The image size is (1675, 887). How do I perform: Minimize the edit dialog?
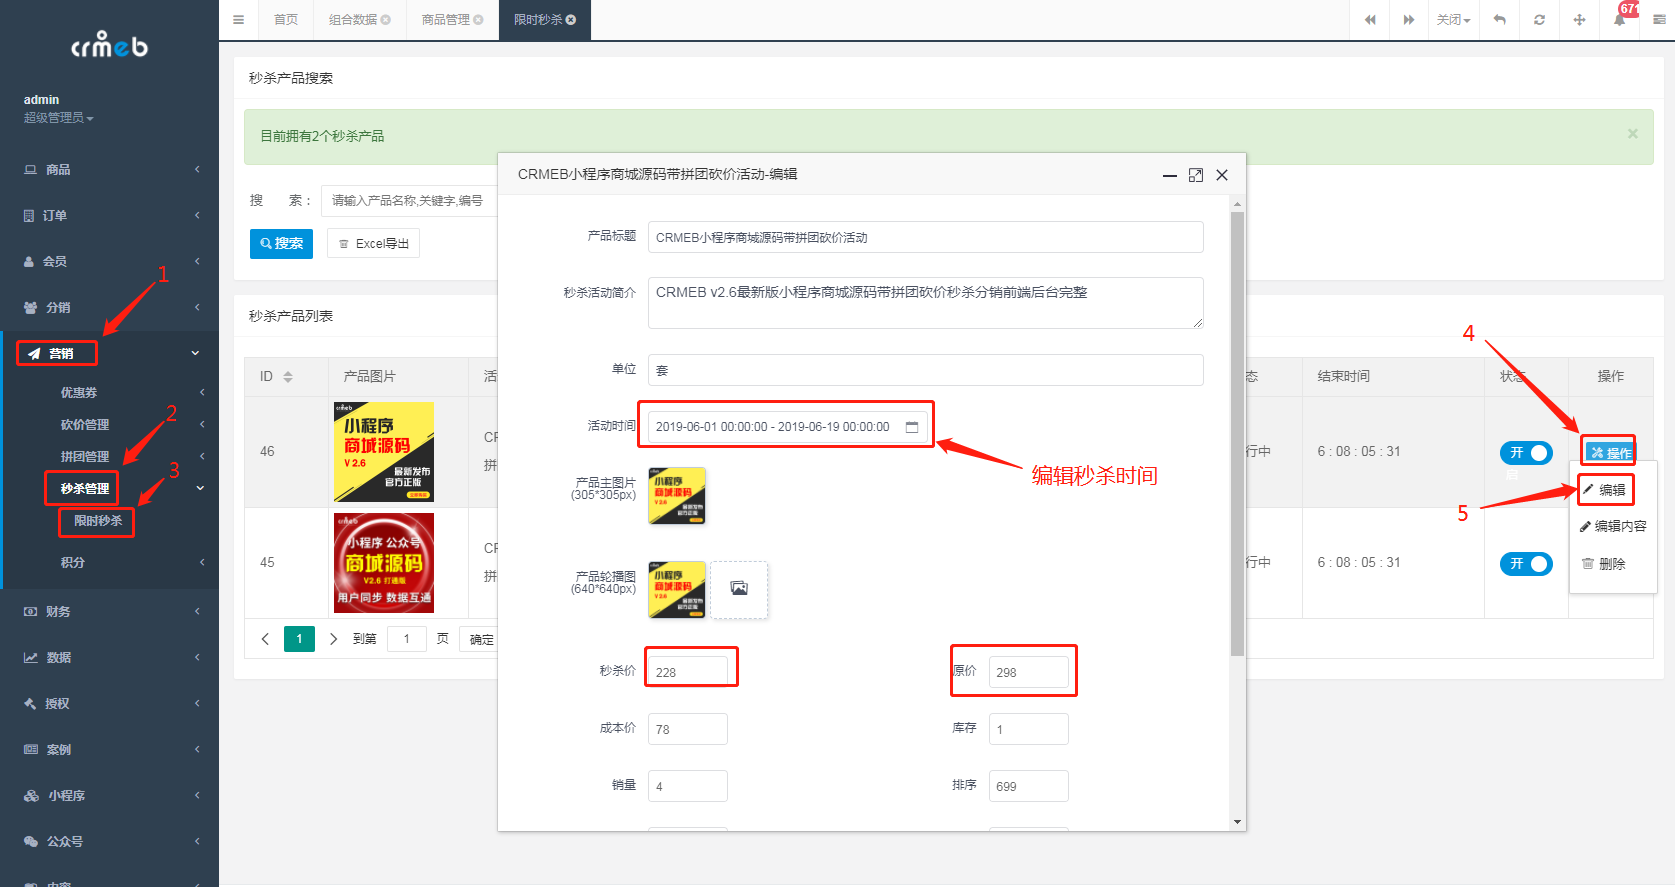(1169, 175)
